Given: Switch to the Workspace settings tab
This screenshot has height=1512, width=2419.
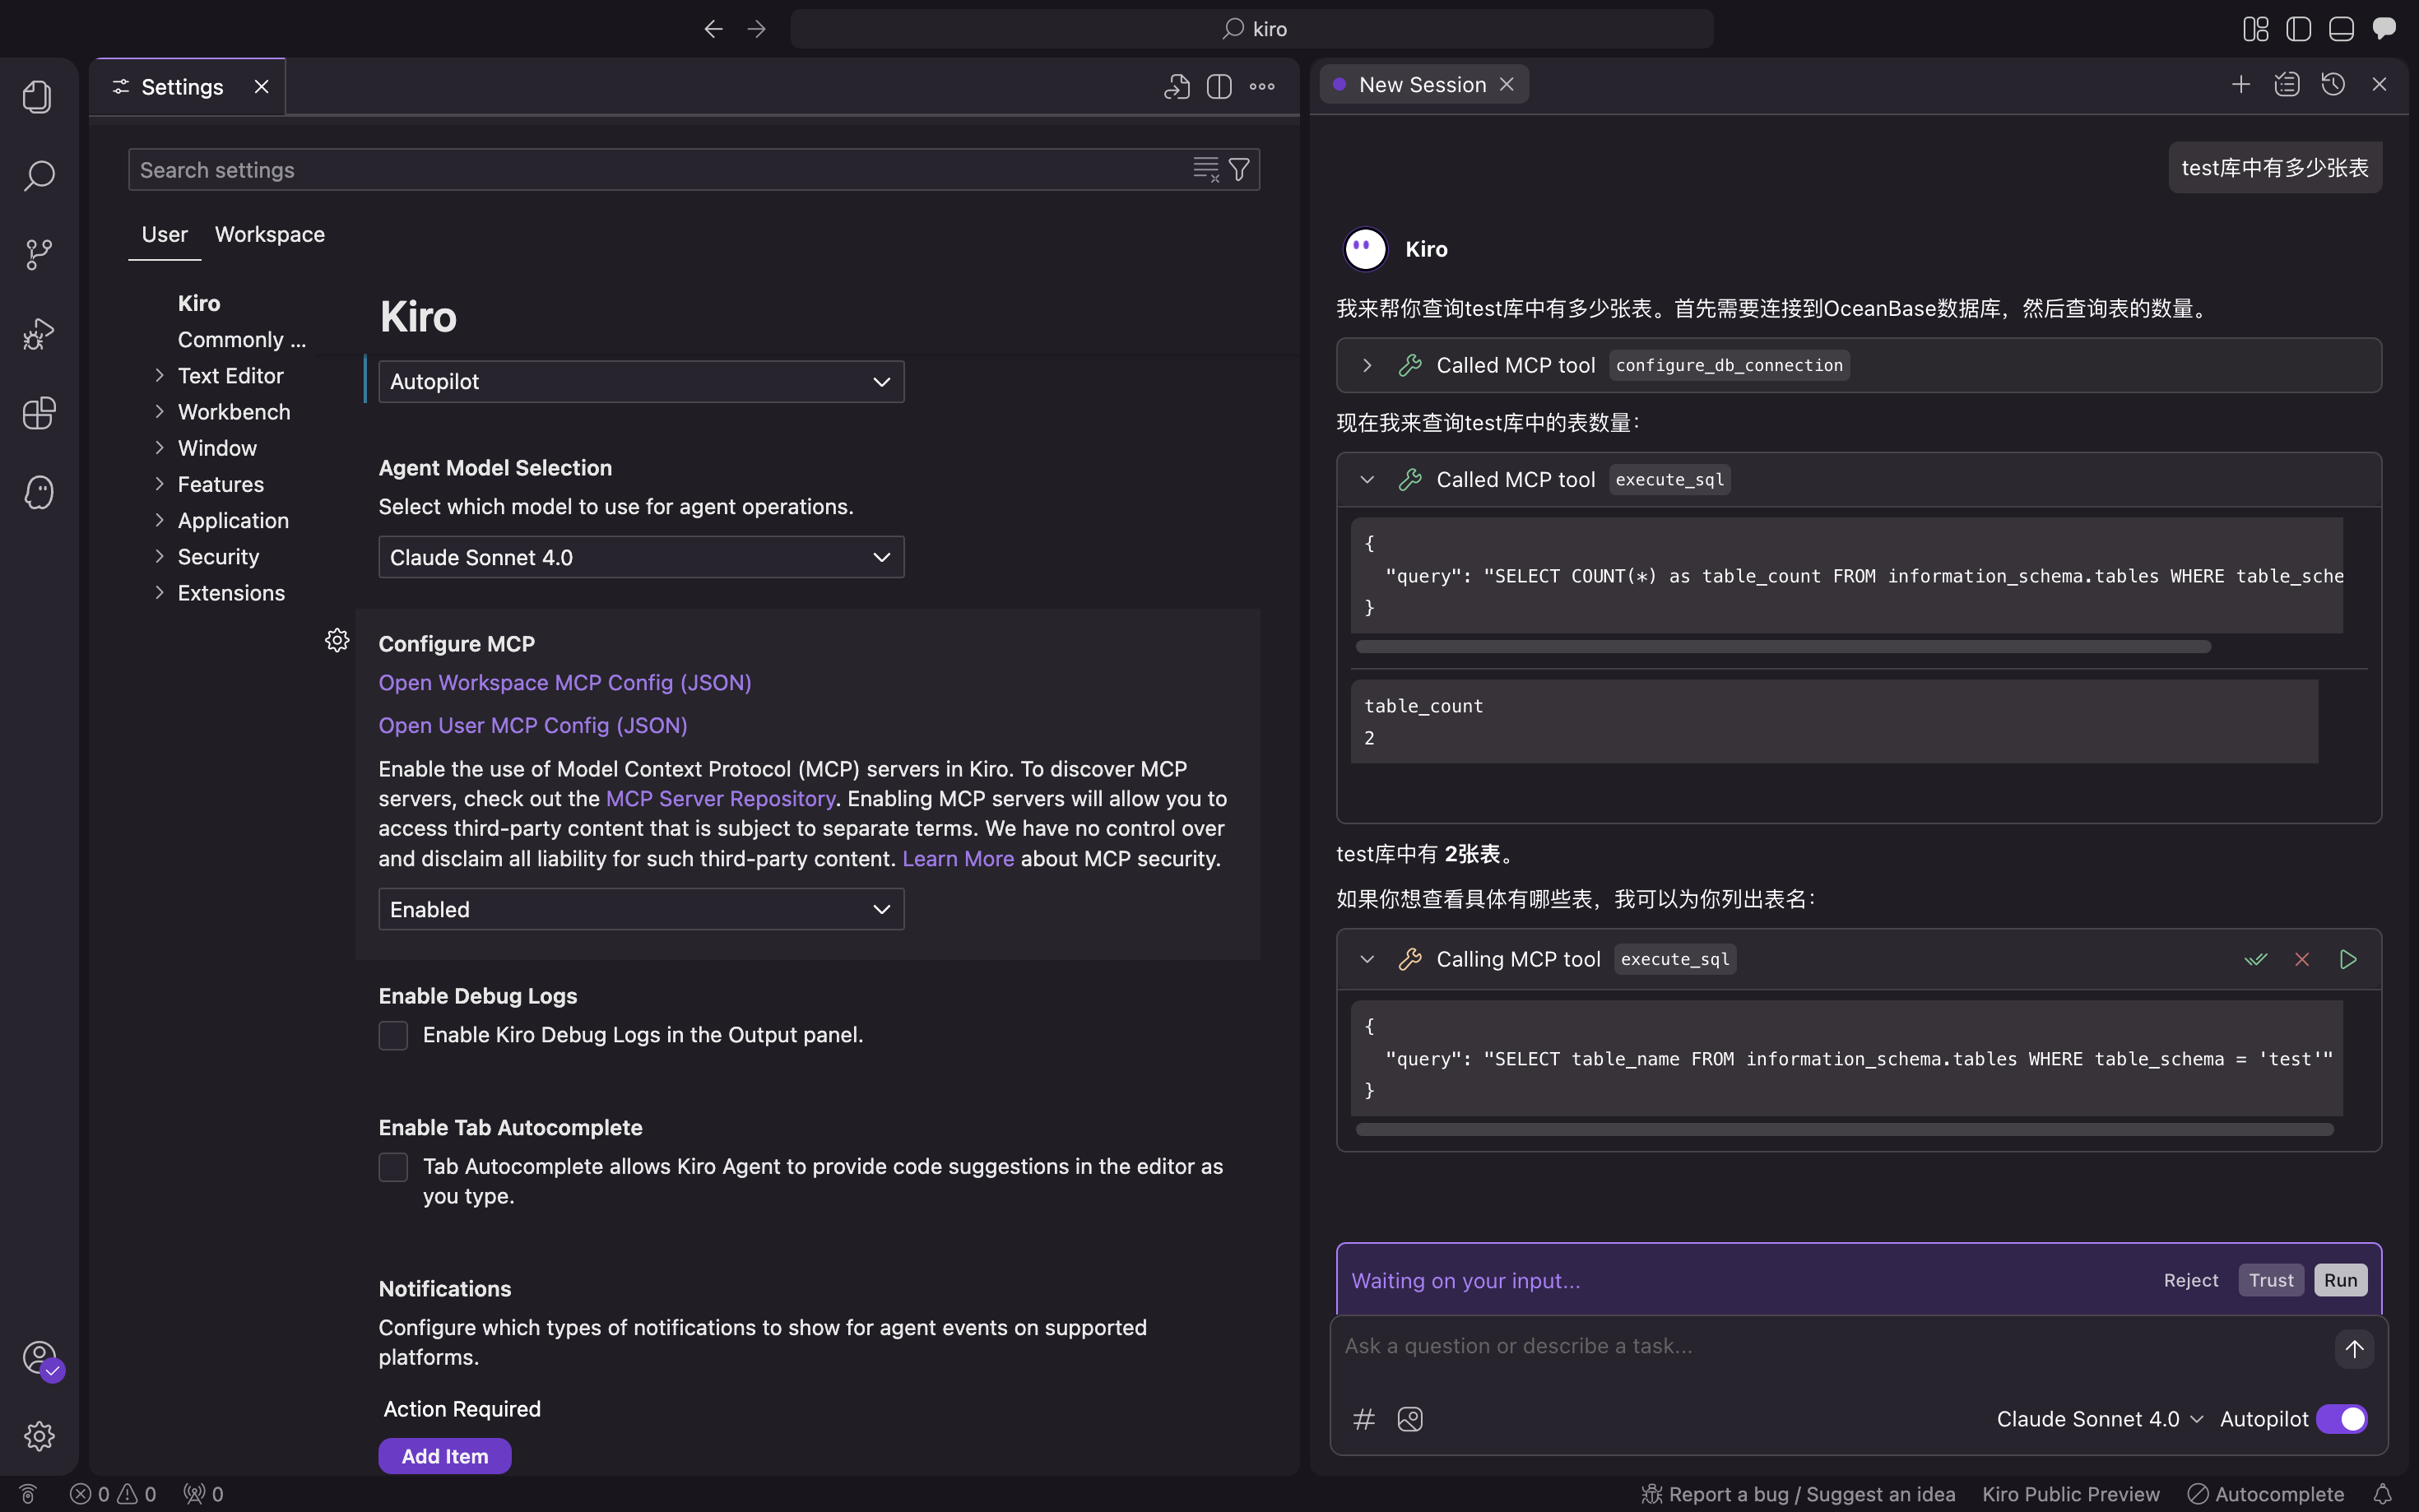Looking at the screenshot, I should [x=270, y=234].
